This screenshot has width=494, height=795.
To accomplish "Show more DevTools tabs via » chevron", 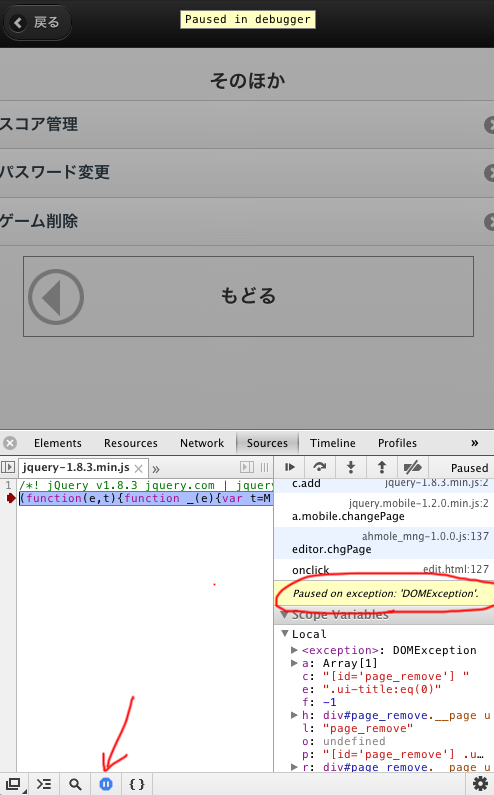I will click(475, 443).
